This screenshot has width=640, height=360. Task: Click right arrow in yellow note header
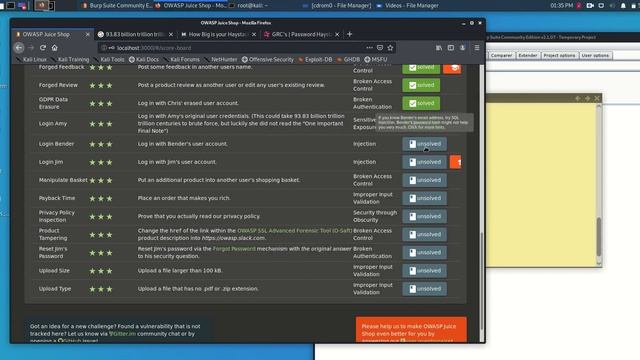[587, 98]
